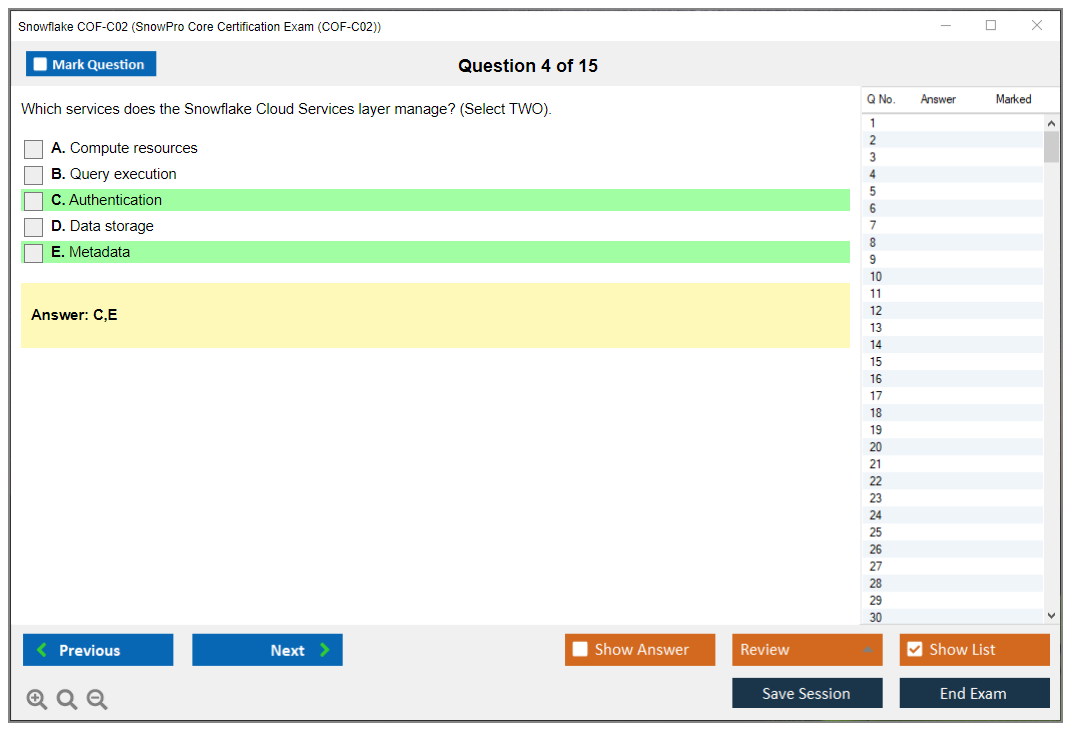Open the Review dropdown menu
This screenshot has height=735, width=1075.
pyautogui.click(x=807, y=650)
